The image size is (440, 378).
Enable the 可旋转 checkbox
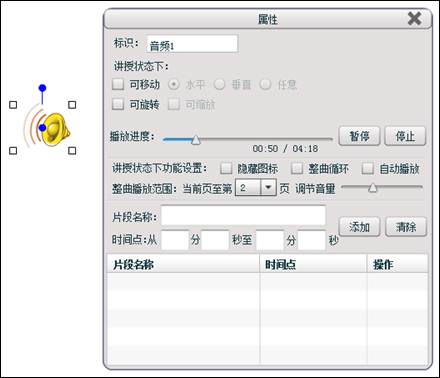[118, 104]
